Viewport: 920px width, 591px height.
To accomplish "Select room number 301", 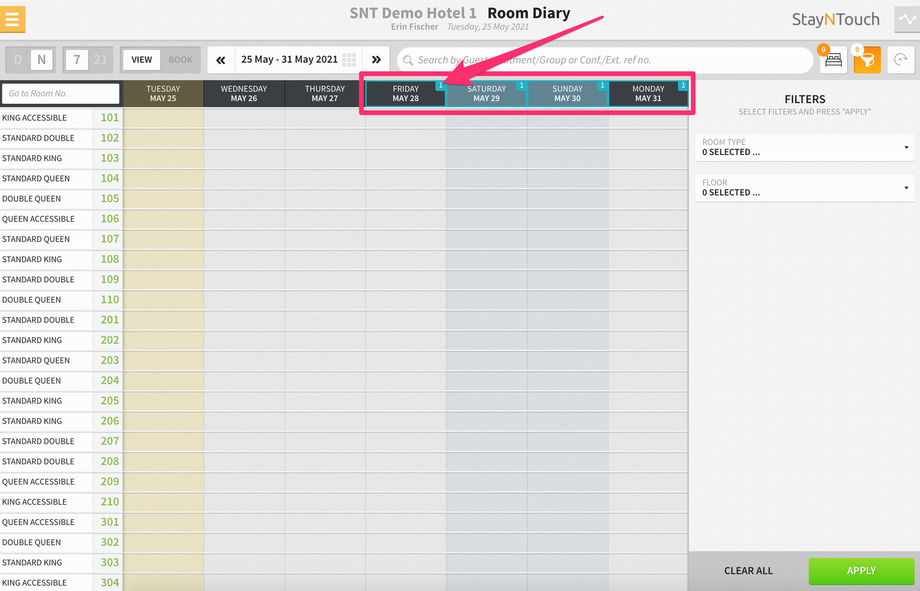I will coord(110,522).
